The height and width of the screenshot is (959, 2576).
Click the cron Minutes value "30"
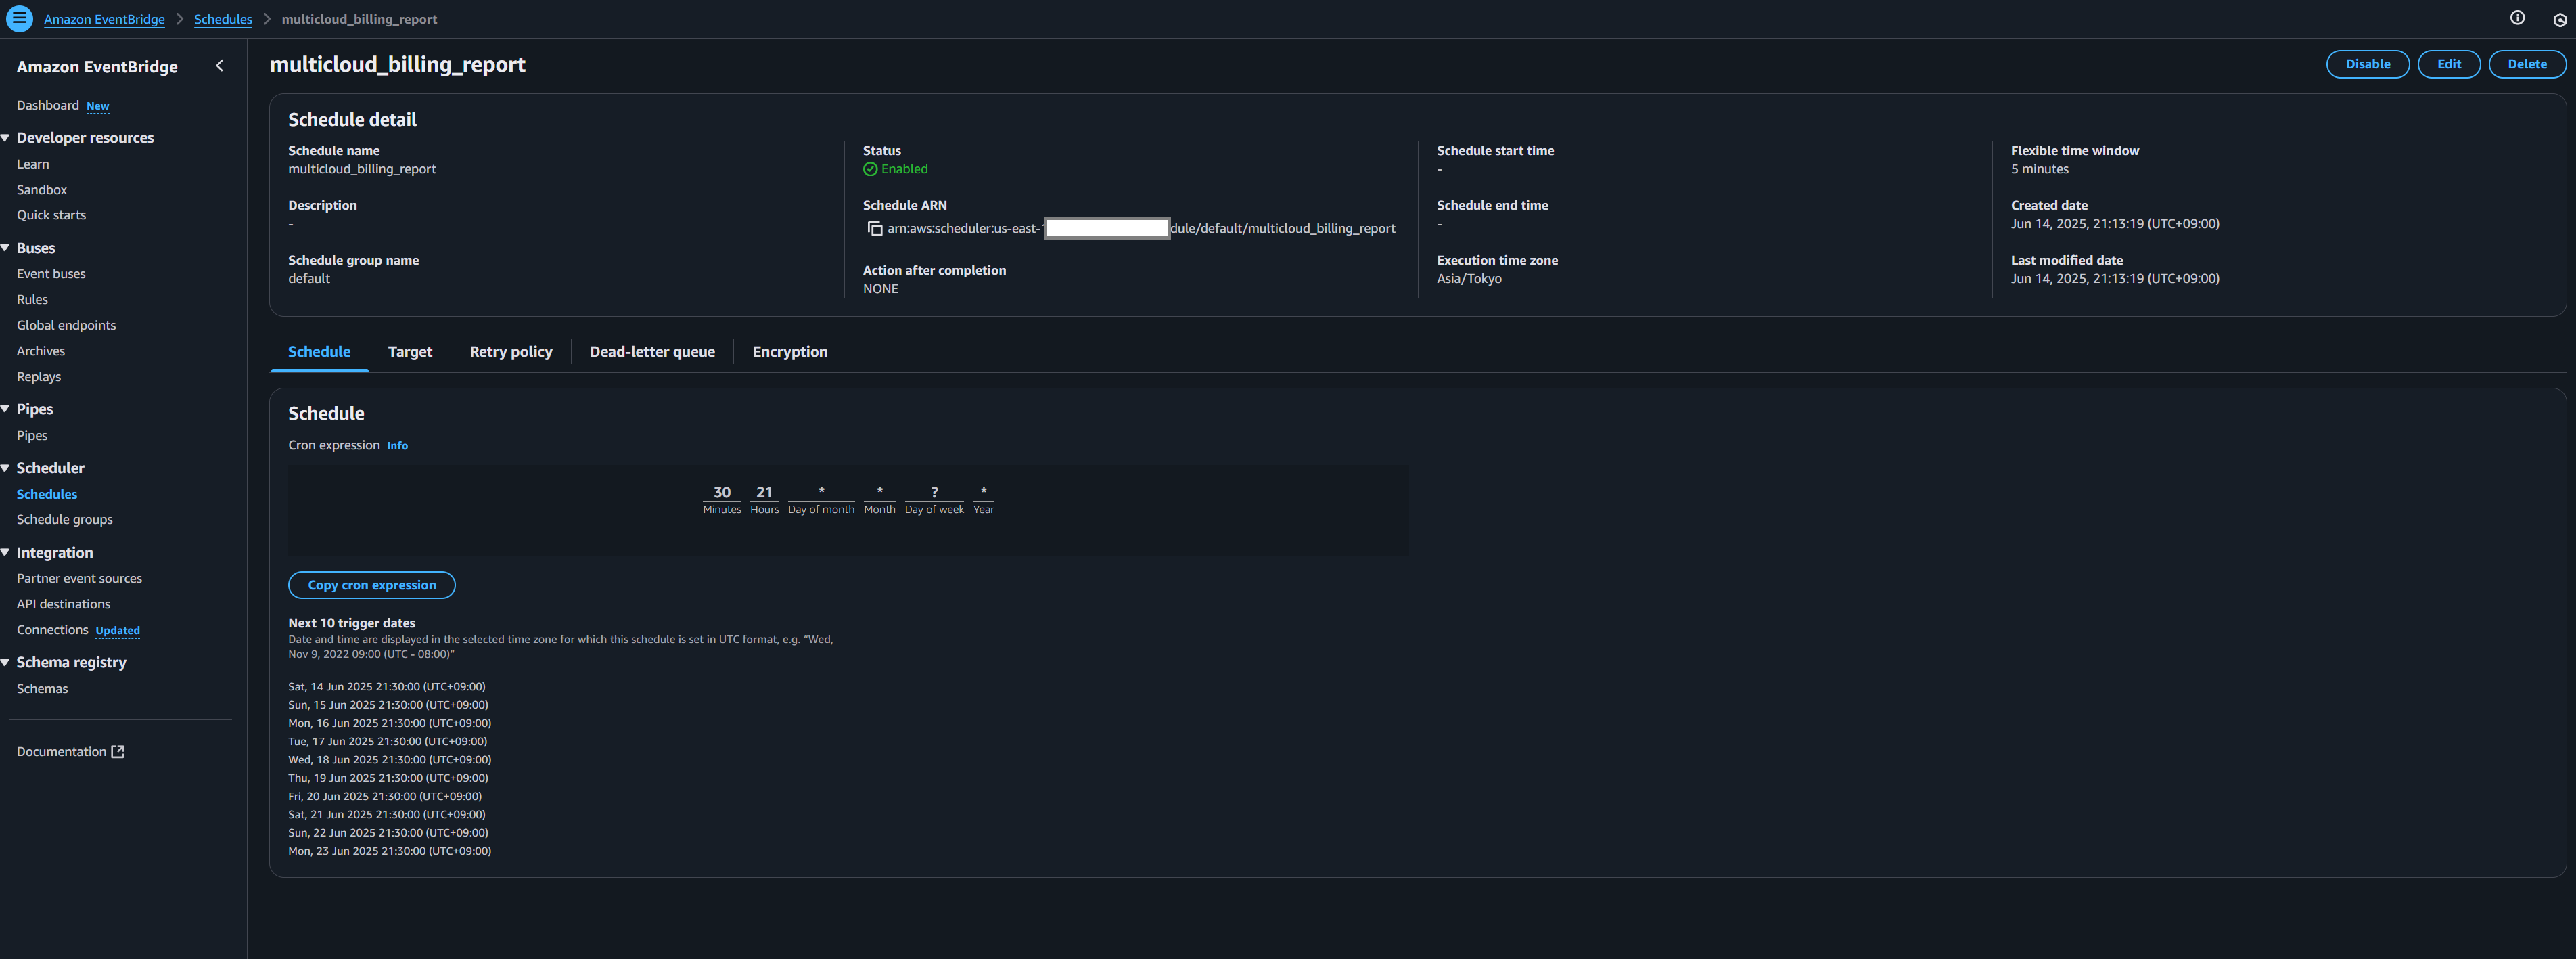[x=722, y=492]
